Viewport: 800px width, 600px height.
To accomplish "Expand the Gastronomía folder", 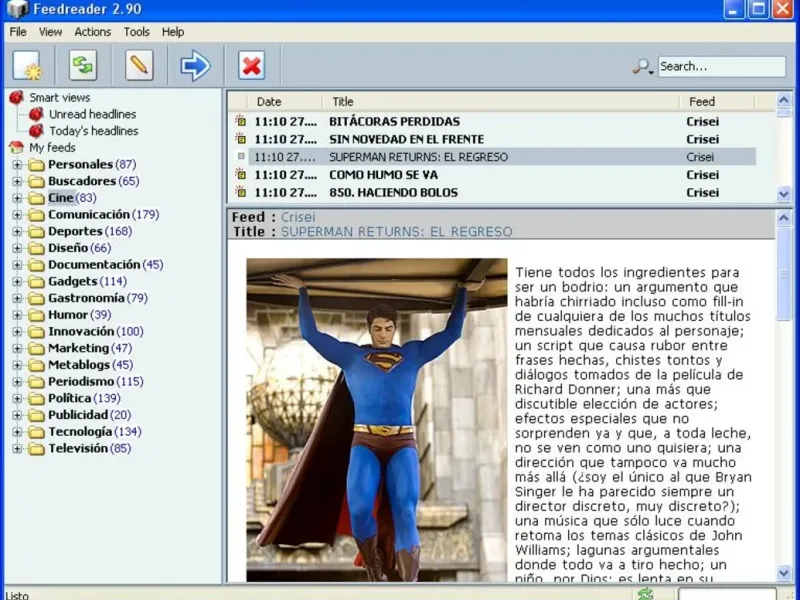I will tap(17, 298).
